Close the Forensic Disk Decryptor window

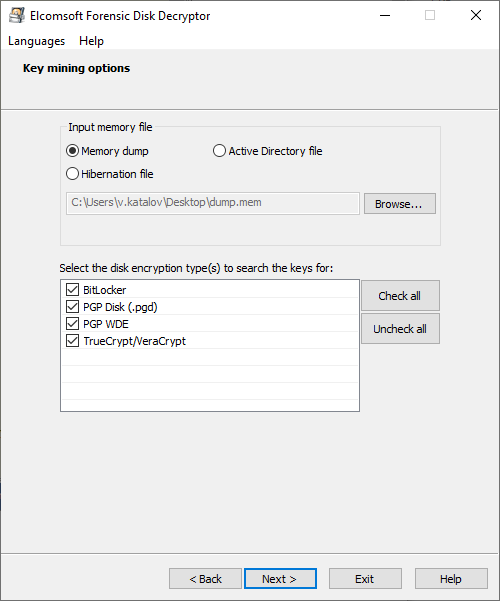(476, 15)
